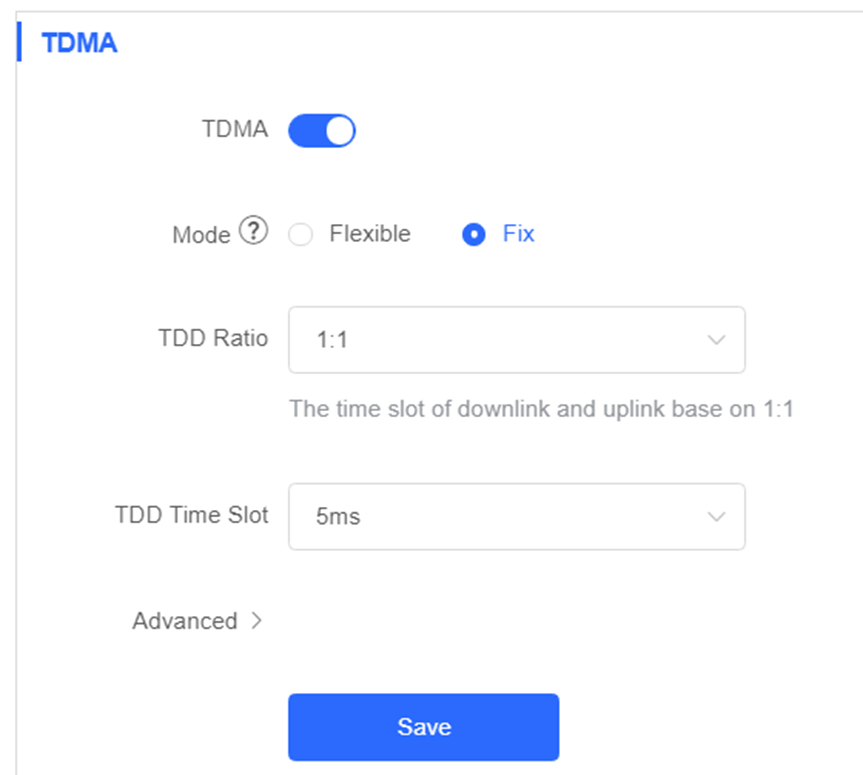Click the TDD Ratio chevron arrow
The width and height of the screenshot is (863, 775).
pyautogui.click(x=716, y=340)
